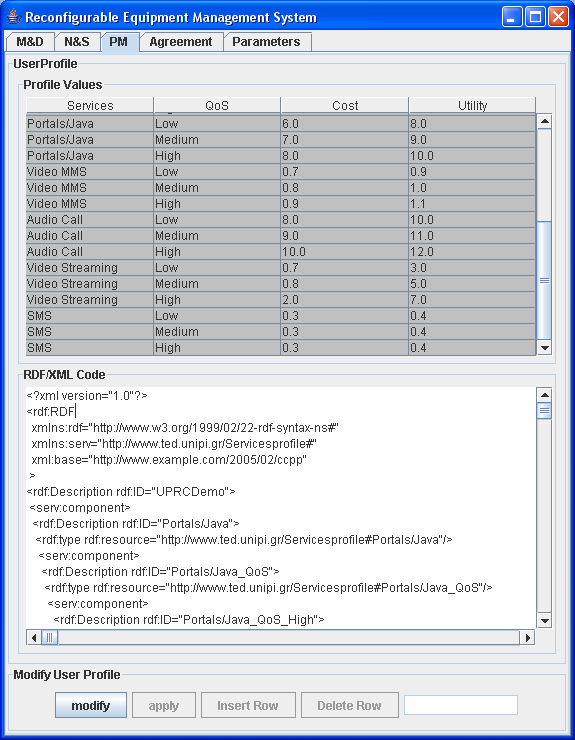
Task: Click the Utility column header
Action: pos(472,105)
